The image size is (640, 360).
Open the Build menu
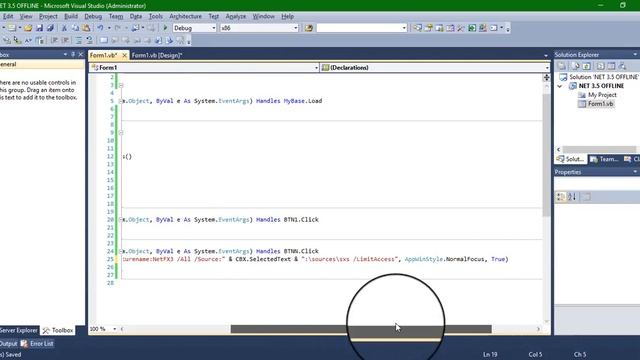[71, 16]
